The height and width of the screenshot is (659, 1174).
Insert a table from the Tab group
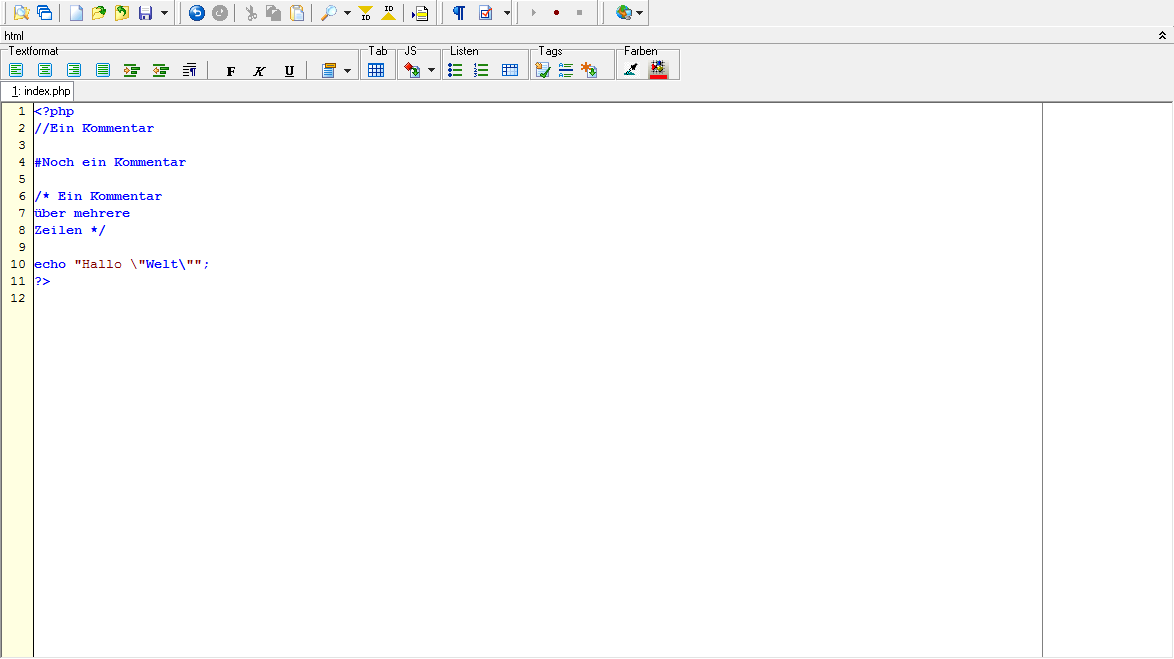(376, 70)
